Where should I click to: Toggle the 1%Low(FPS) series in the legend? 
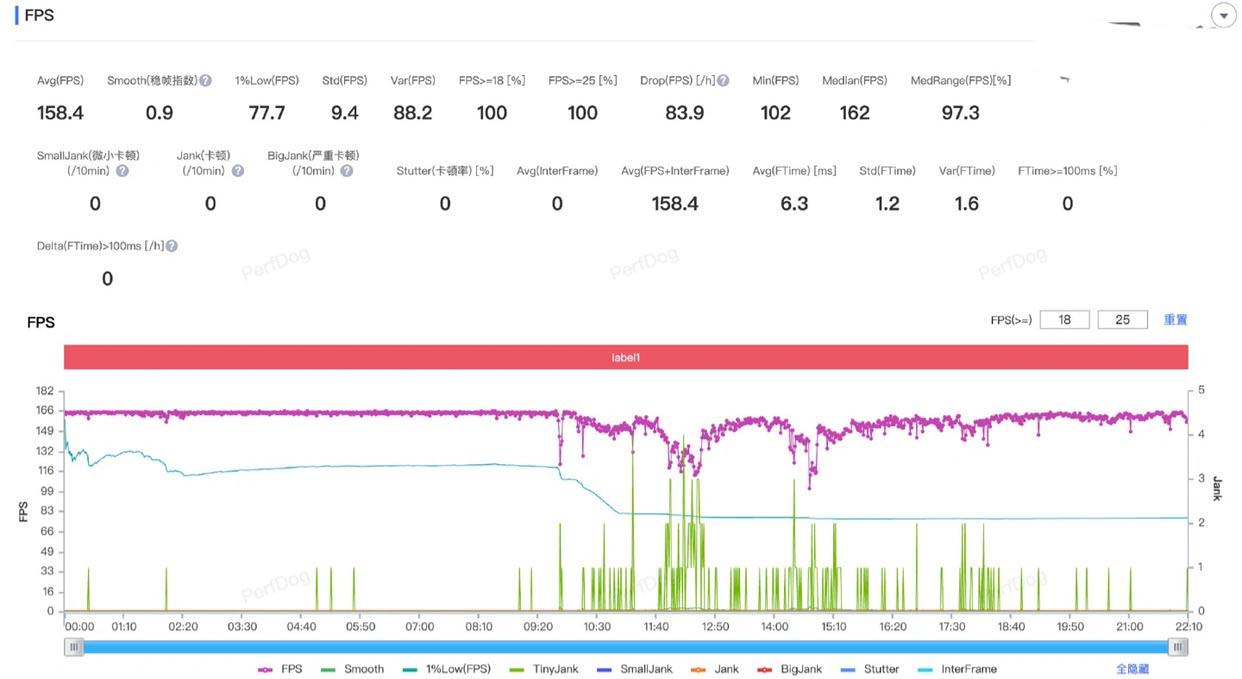(x=446, y=669)
